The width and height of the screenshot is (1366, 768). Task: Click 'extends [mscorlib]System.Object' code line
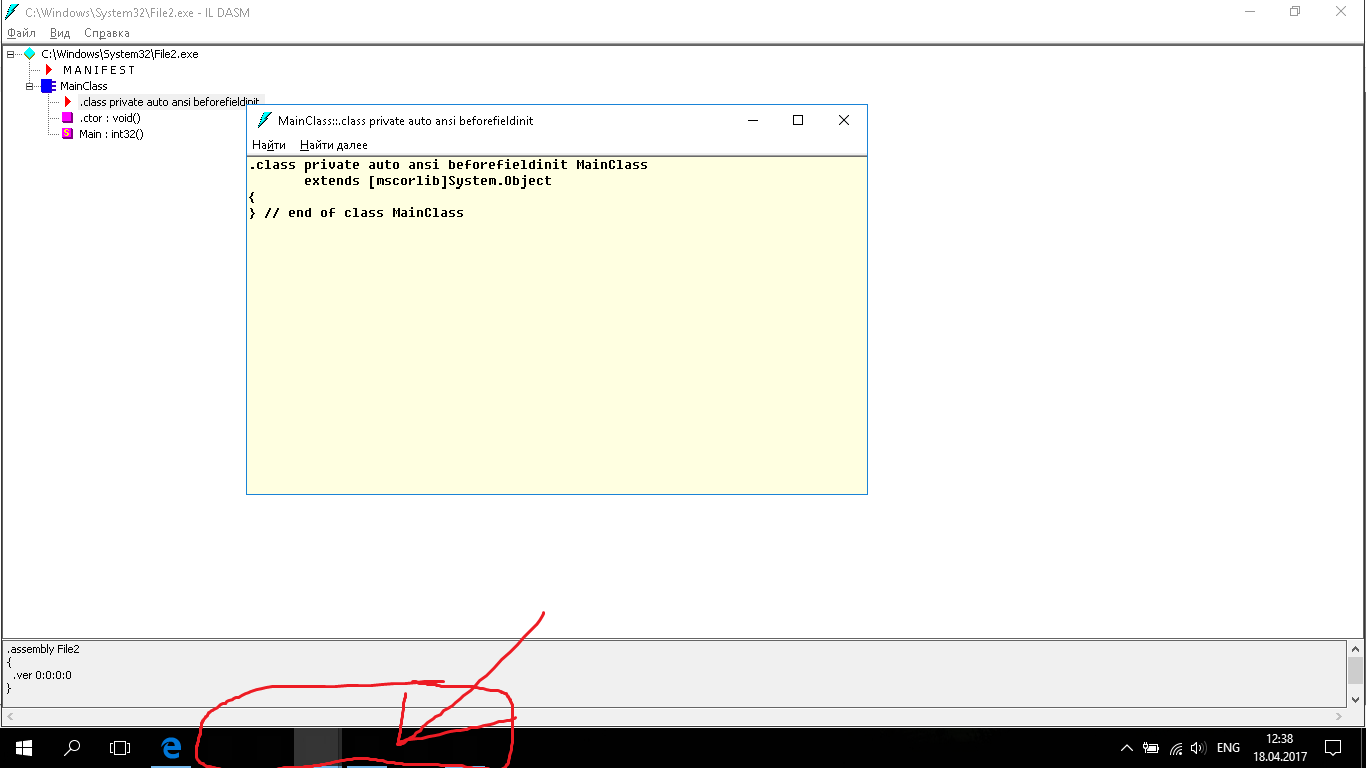tap(428, 181)
